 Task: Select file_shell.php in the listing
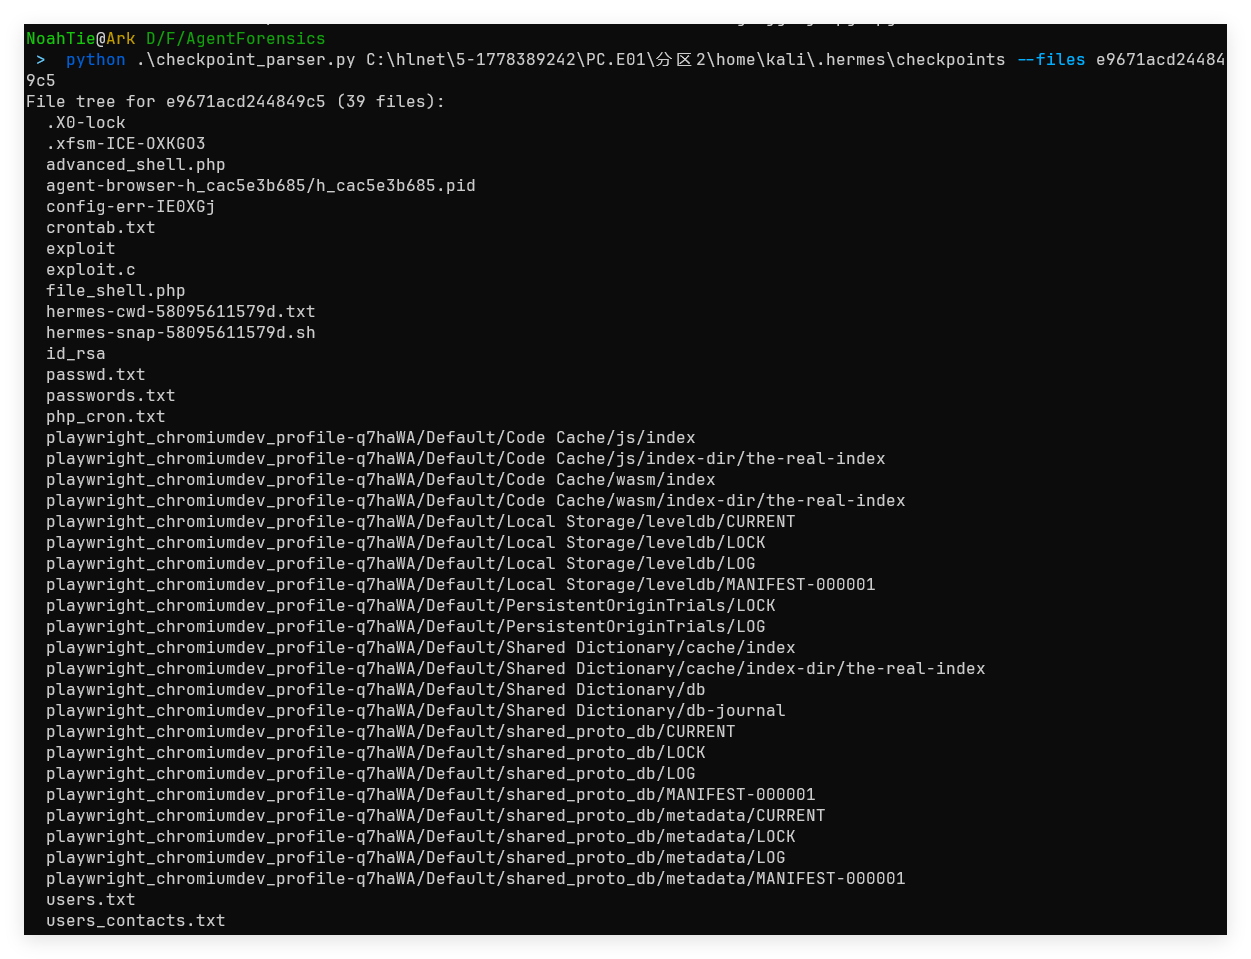[x=116, y=291]
